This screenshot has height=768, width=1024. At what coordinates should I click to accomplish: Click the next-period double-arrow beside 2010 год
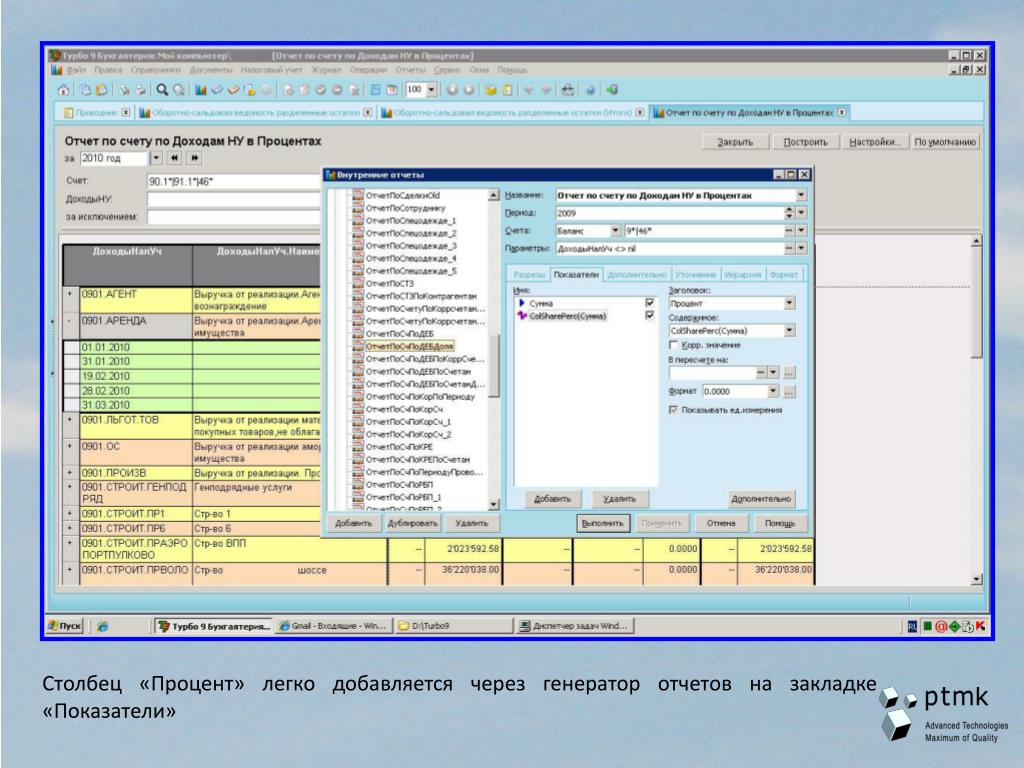click(x=194, y=158)
